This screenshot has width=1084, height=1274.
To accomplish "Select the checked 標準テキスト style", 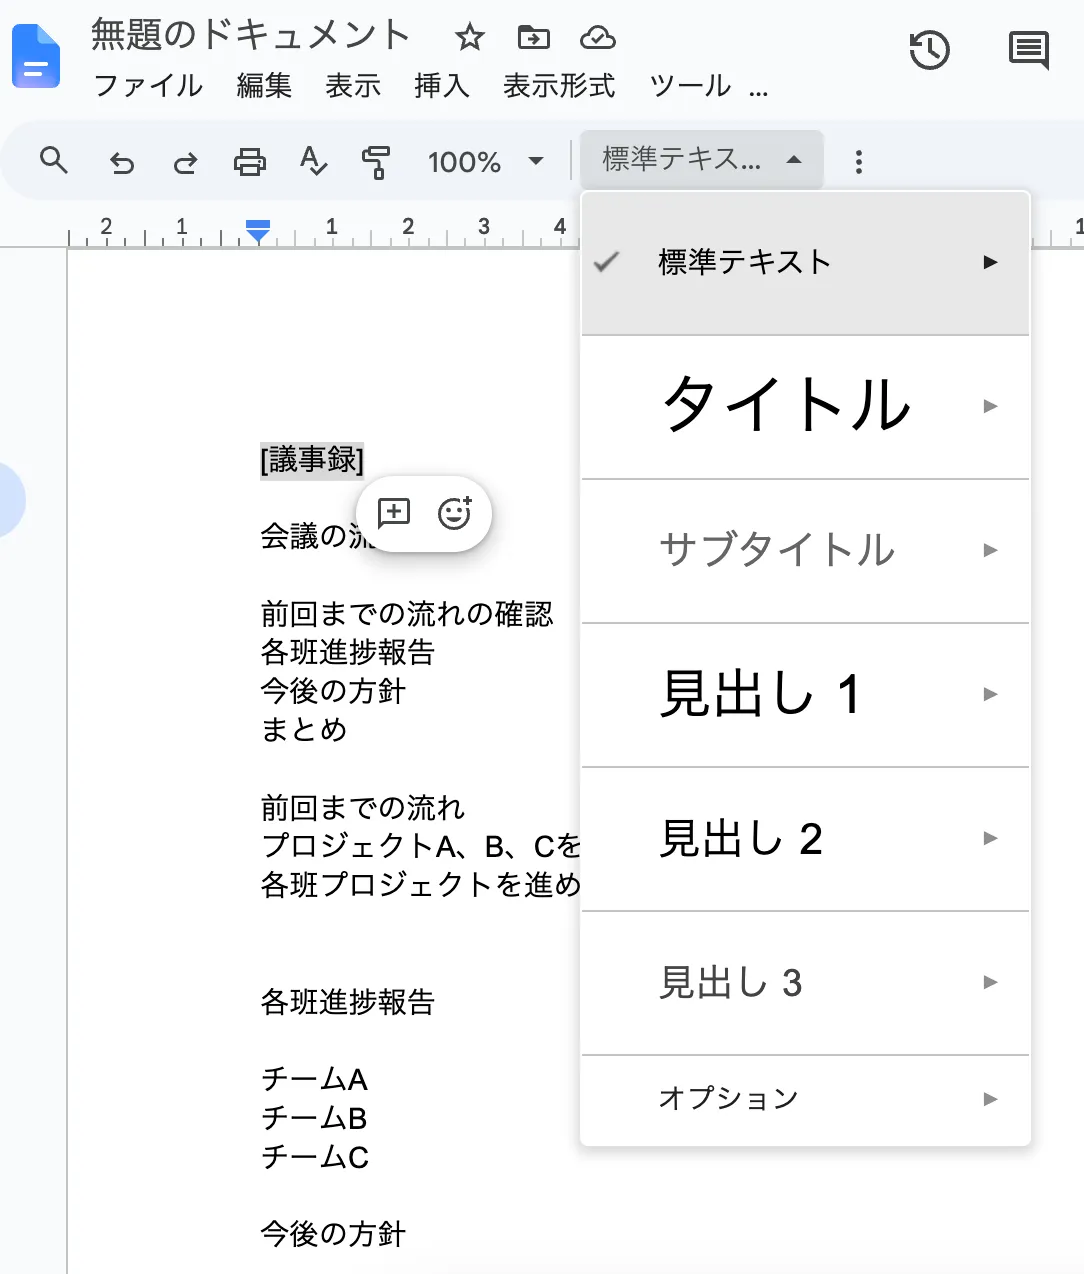I will 805,263.
